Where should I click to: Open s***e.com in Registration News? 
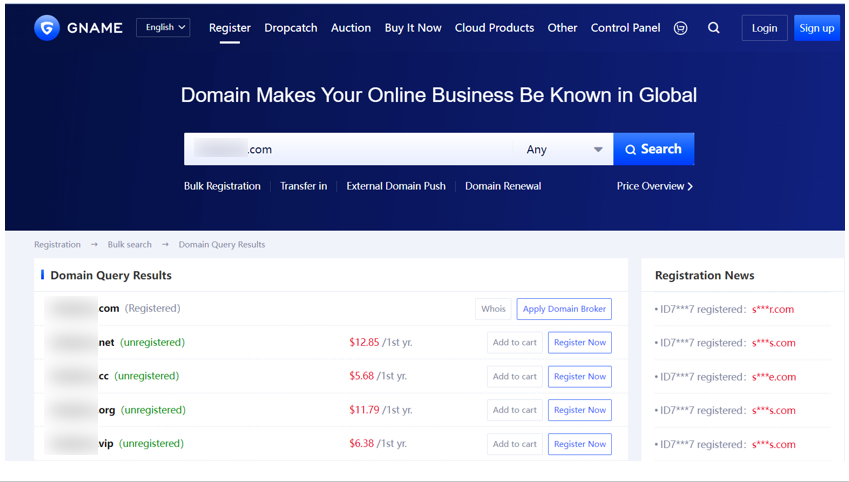coord(774,377)
